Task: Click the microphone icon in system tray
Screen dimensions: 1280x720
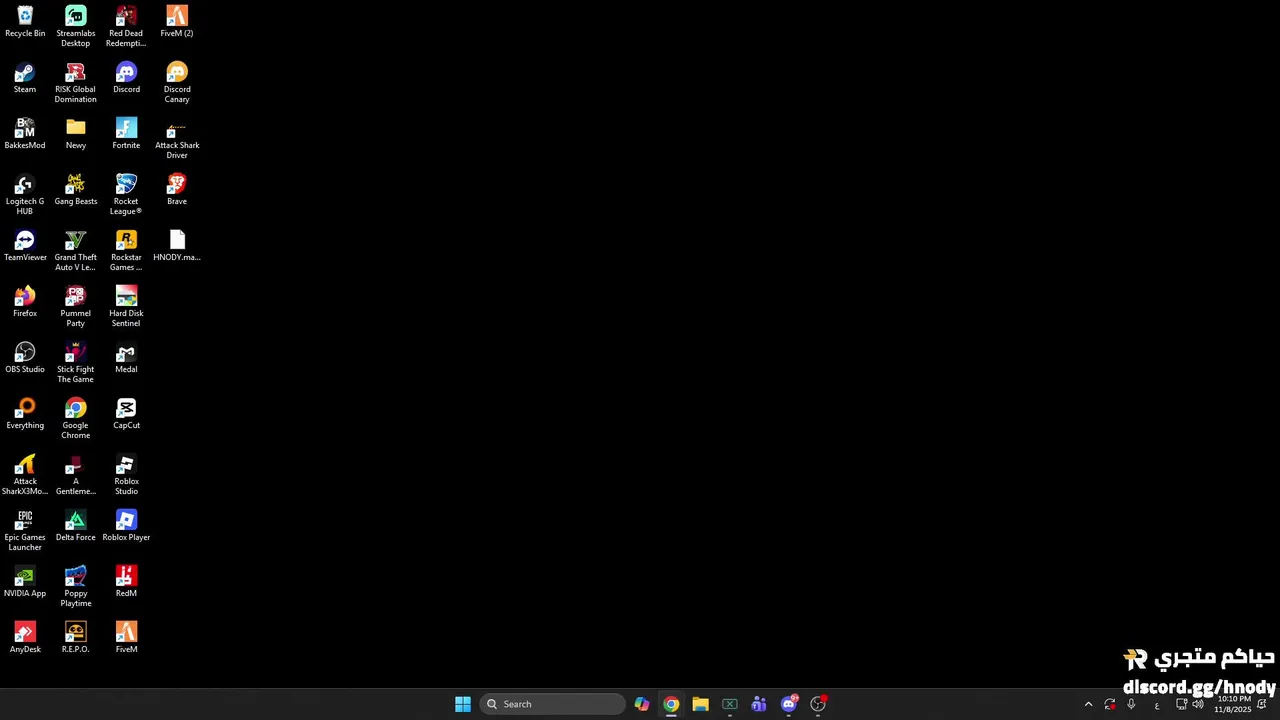Action: [x=1131, y=704]
